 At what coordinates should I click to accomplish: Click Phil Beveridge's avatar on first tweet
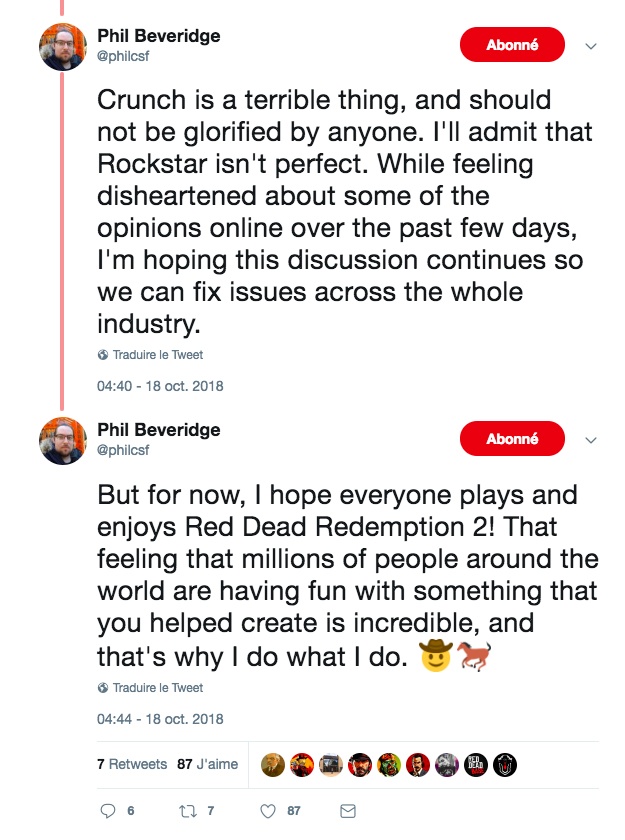tap(62, 46)
